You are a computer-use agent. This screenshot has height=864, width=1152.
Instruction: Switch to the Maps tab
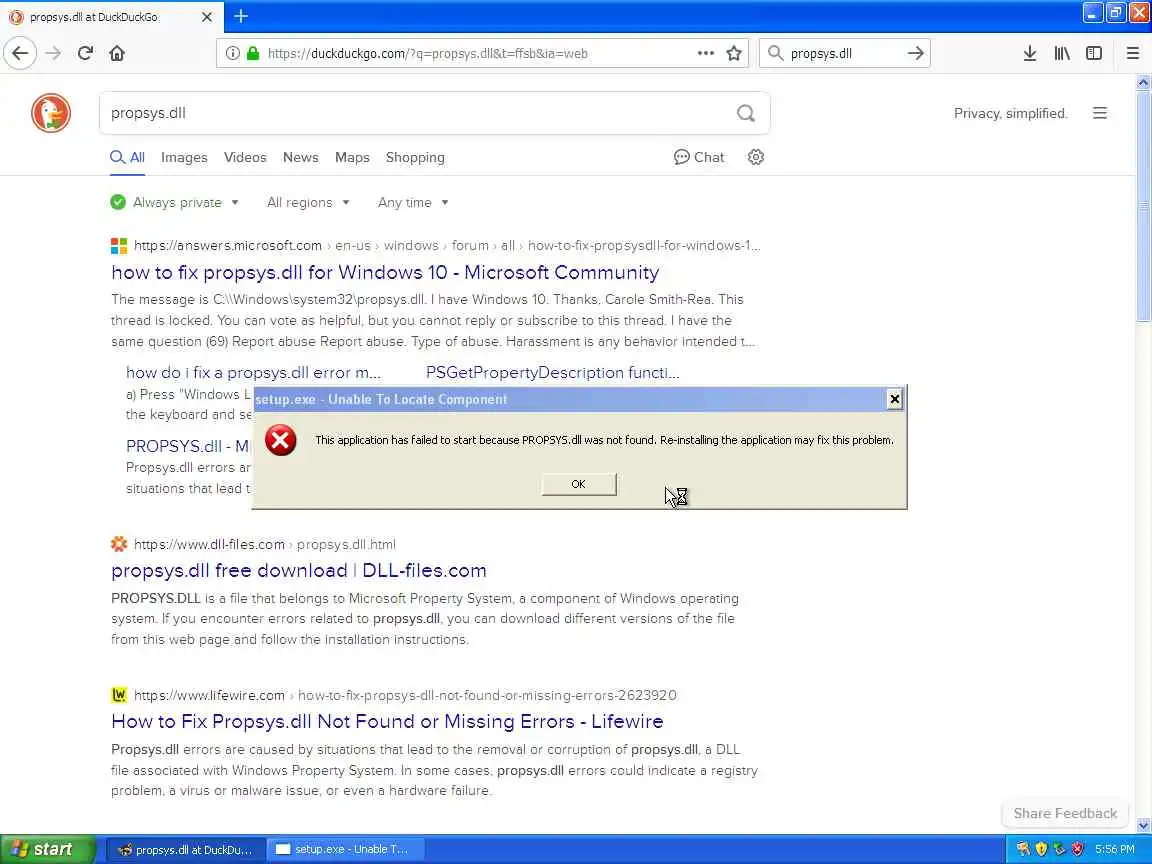click(x=352, y=157)
